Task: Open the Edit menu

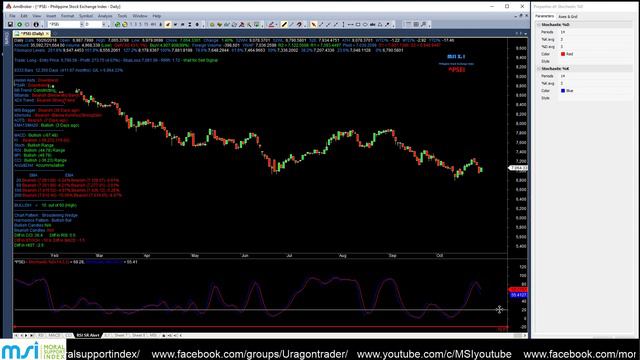Action: [x=24, y=16]
